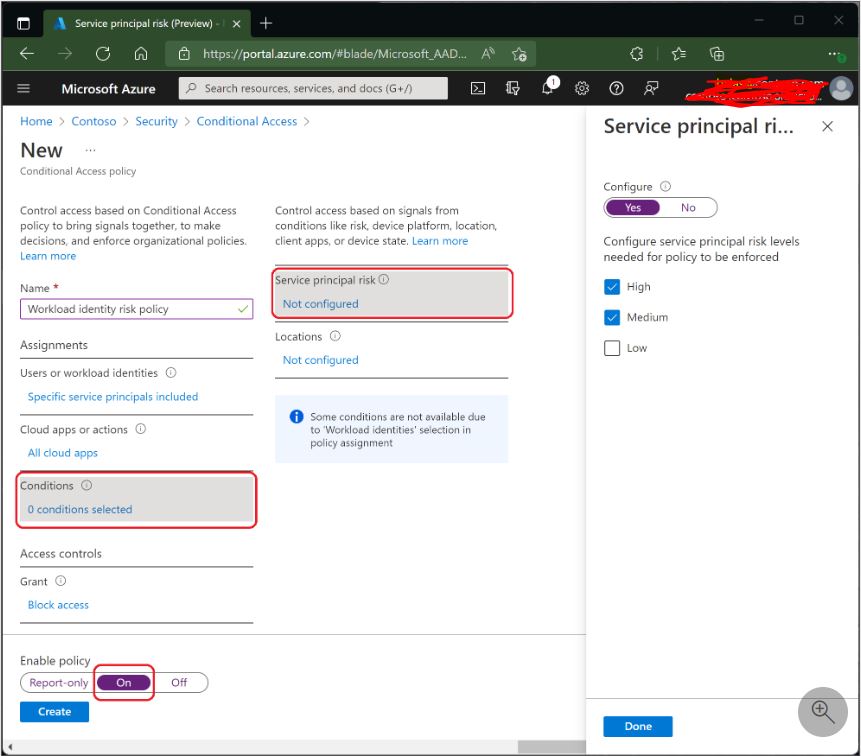The image size is (861, 756).
Task: Show info tooltip for Locations
Action: pyautogui.click(x=335, y=336)
